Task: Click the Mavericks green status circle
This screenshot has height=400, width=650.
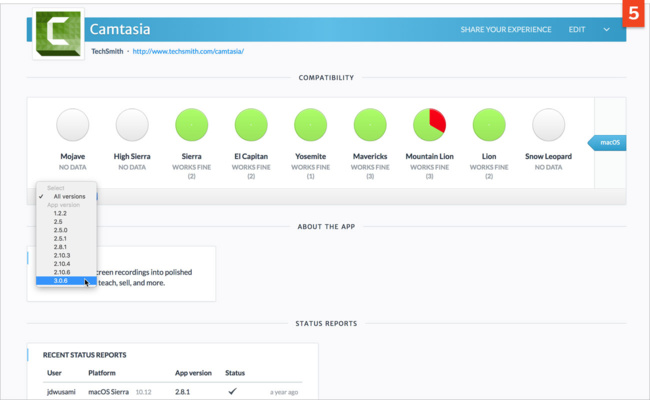Action: coord(370,125)
